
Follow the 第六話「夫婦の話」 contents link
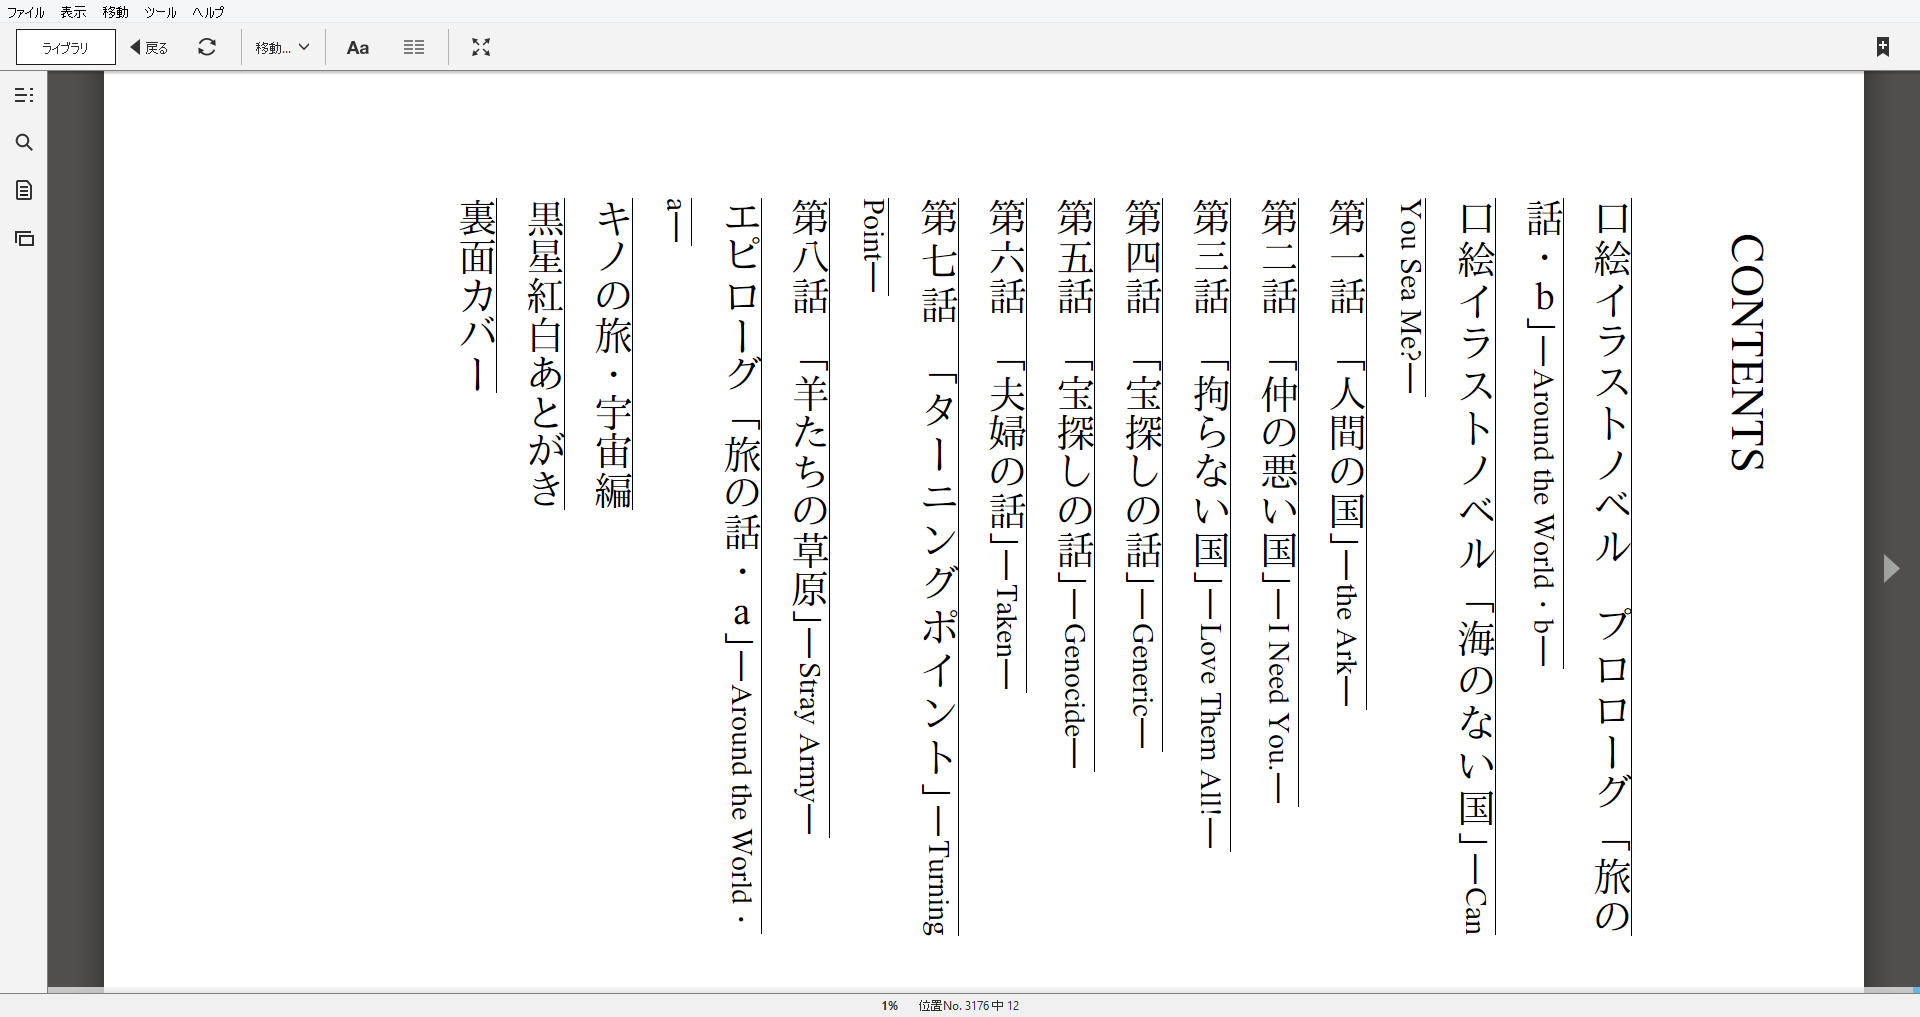point(1007,445)
